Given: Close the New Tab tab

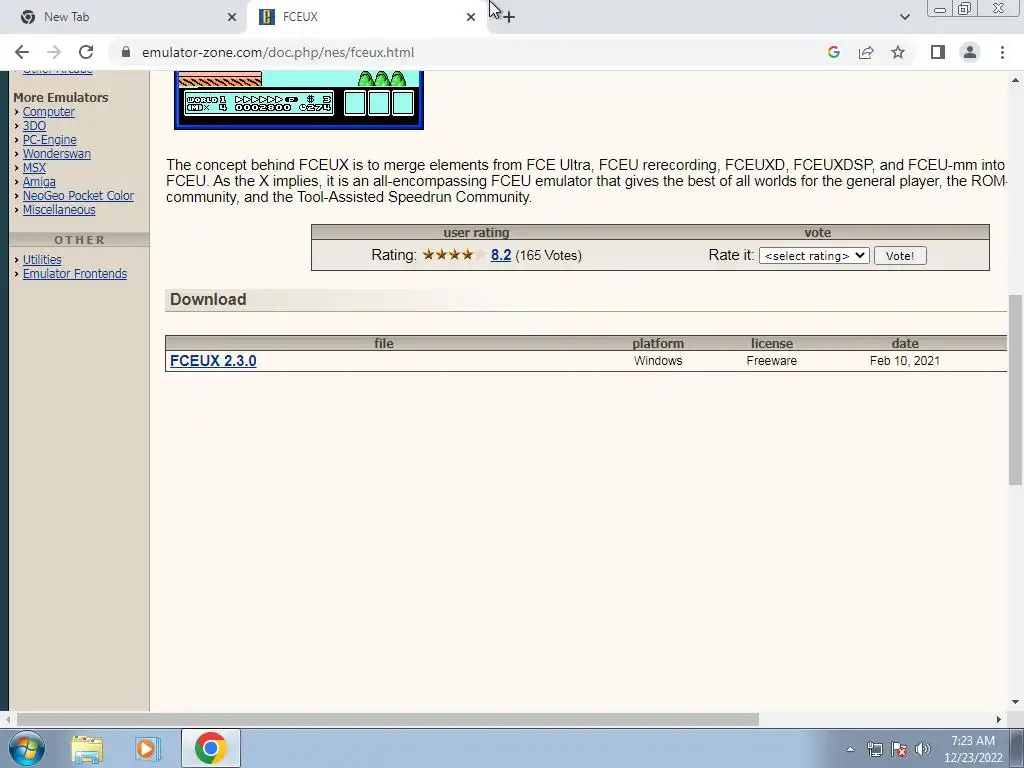Looking at the screenshot, I should (x=232, y=17).
